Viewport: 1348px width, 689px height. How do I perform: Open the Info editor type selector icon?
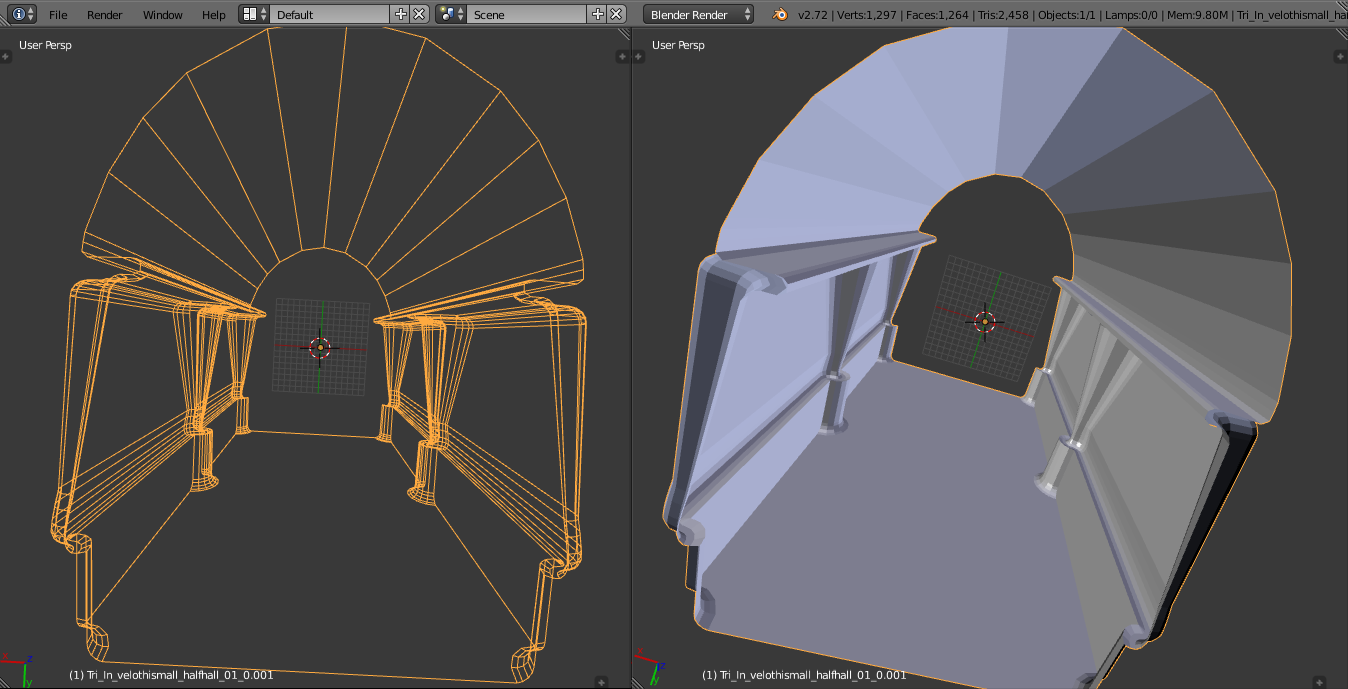(x=24, y=14)
